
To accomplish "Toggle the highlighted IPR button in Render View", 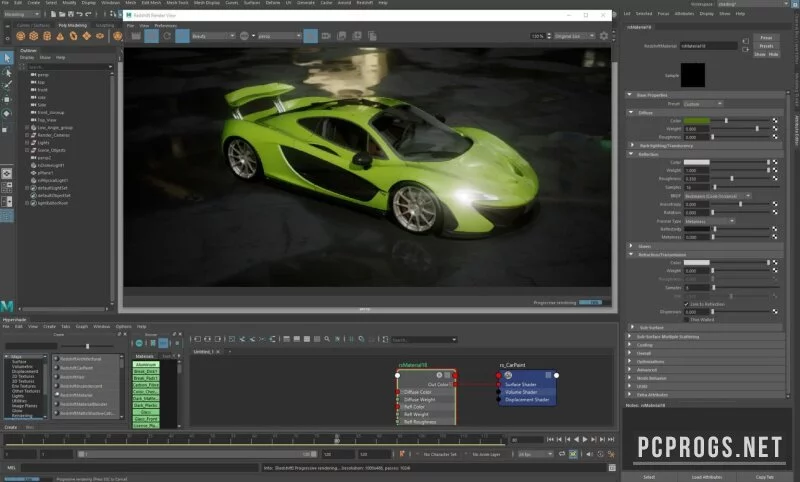I will pos(152,36).
